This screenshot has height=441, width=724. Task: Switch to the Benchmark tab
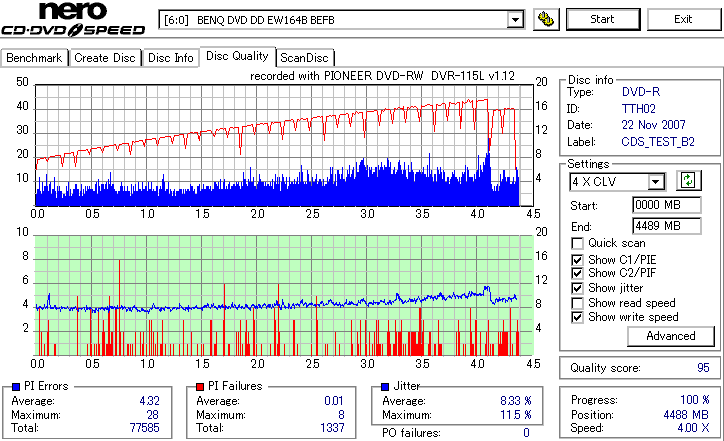pyautogui.click(x=34, y=58)
